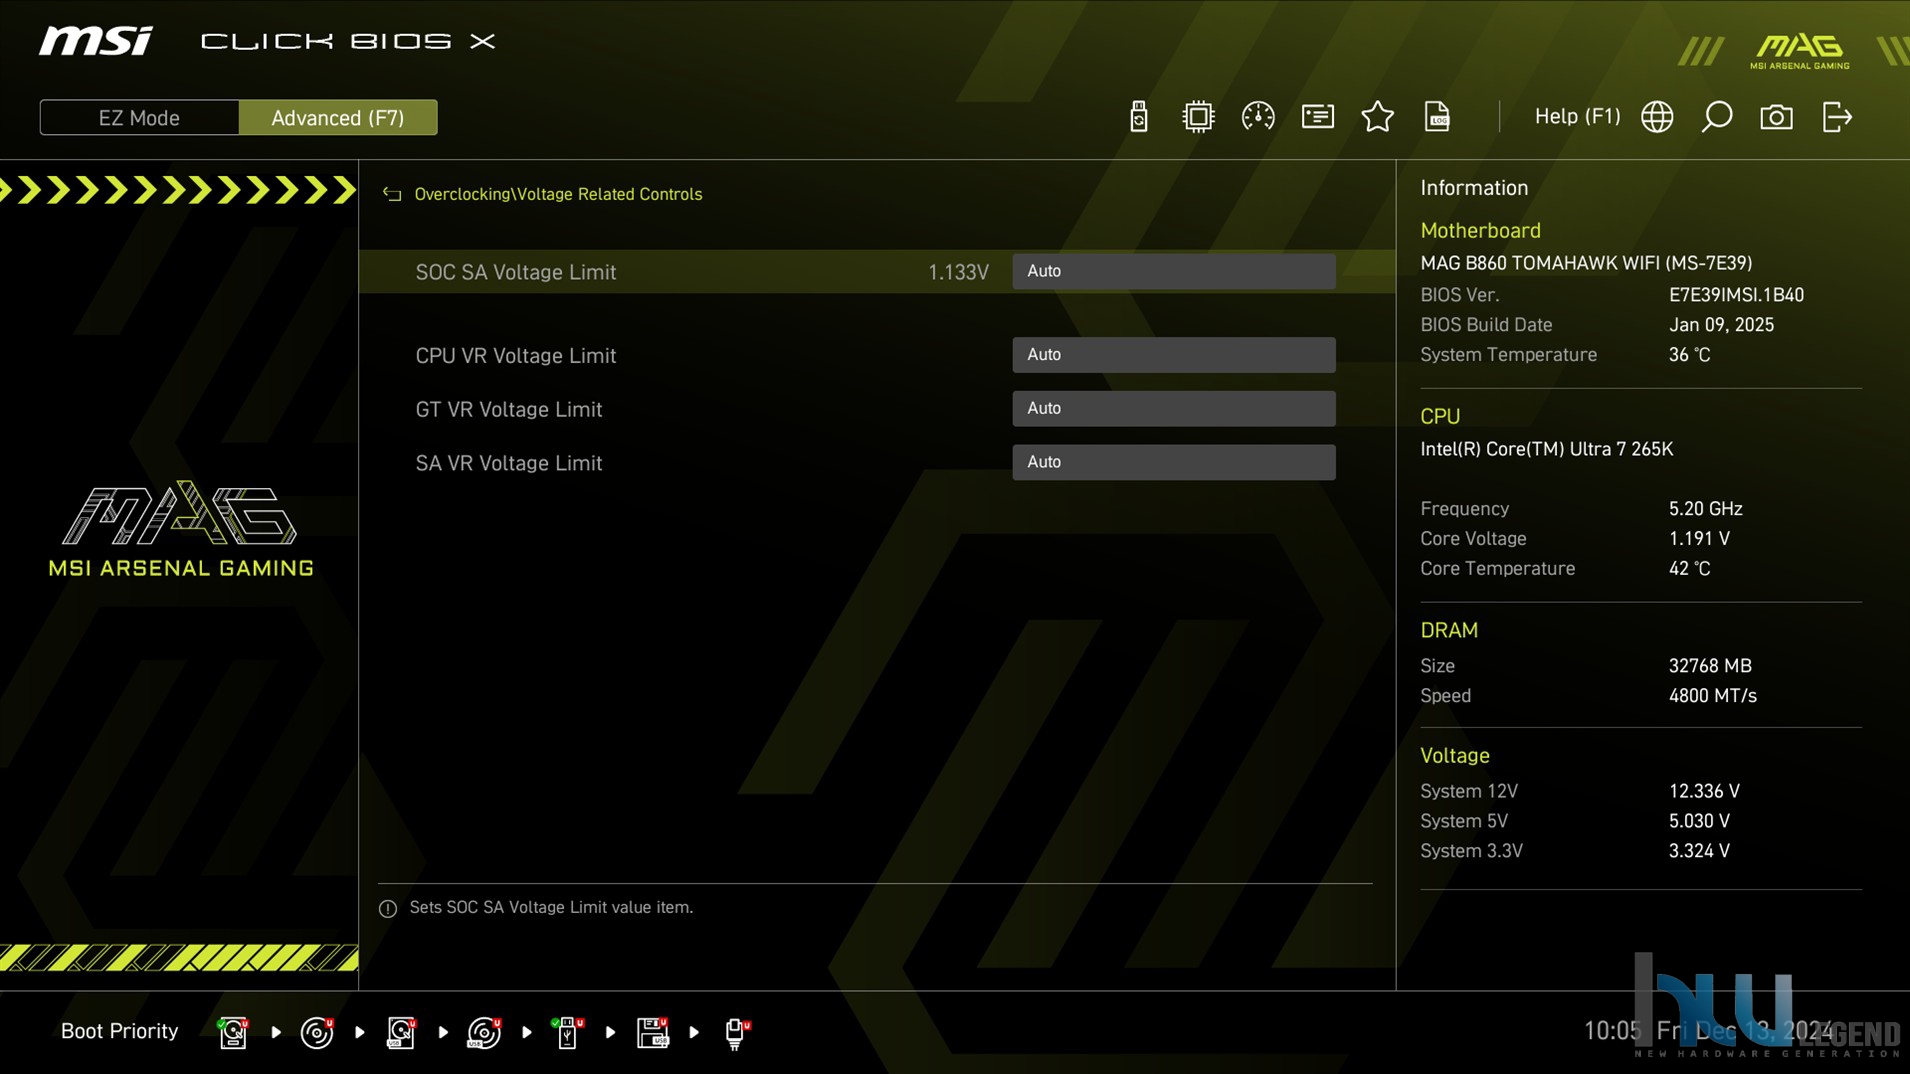Click the Intel(R) Core(TM) Ultra 7 265K text

coord(1546,449)
